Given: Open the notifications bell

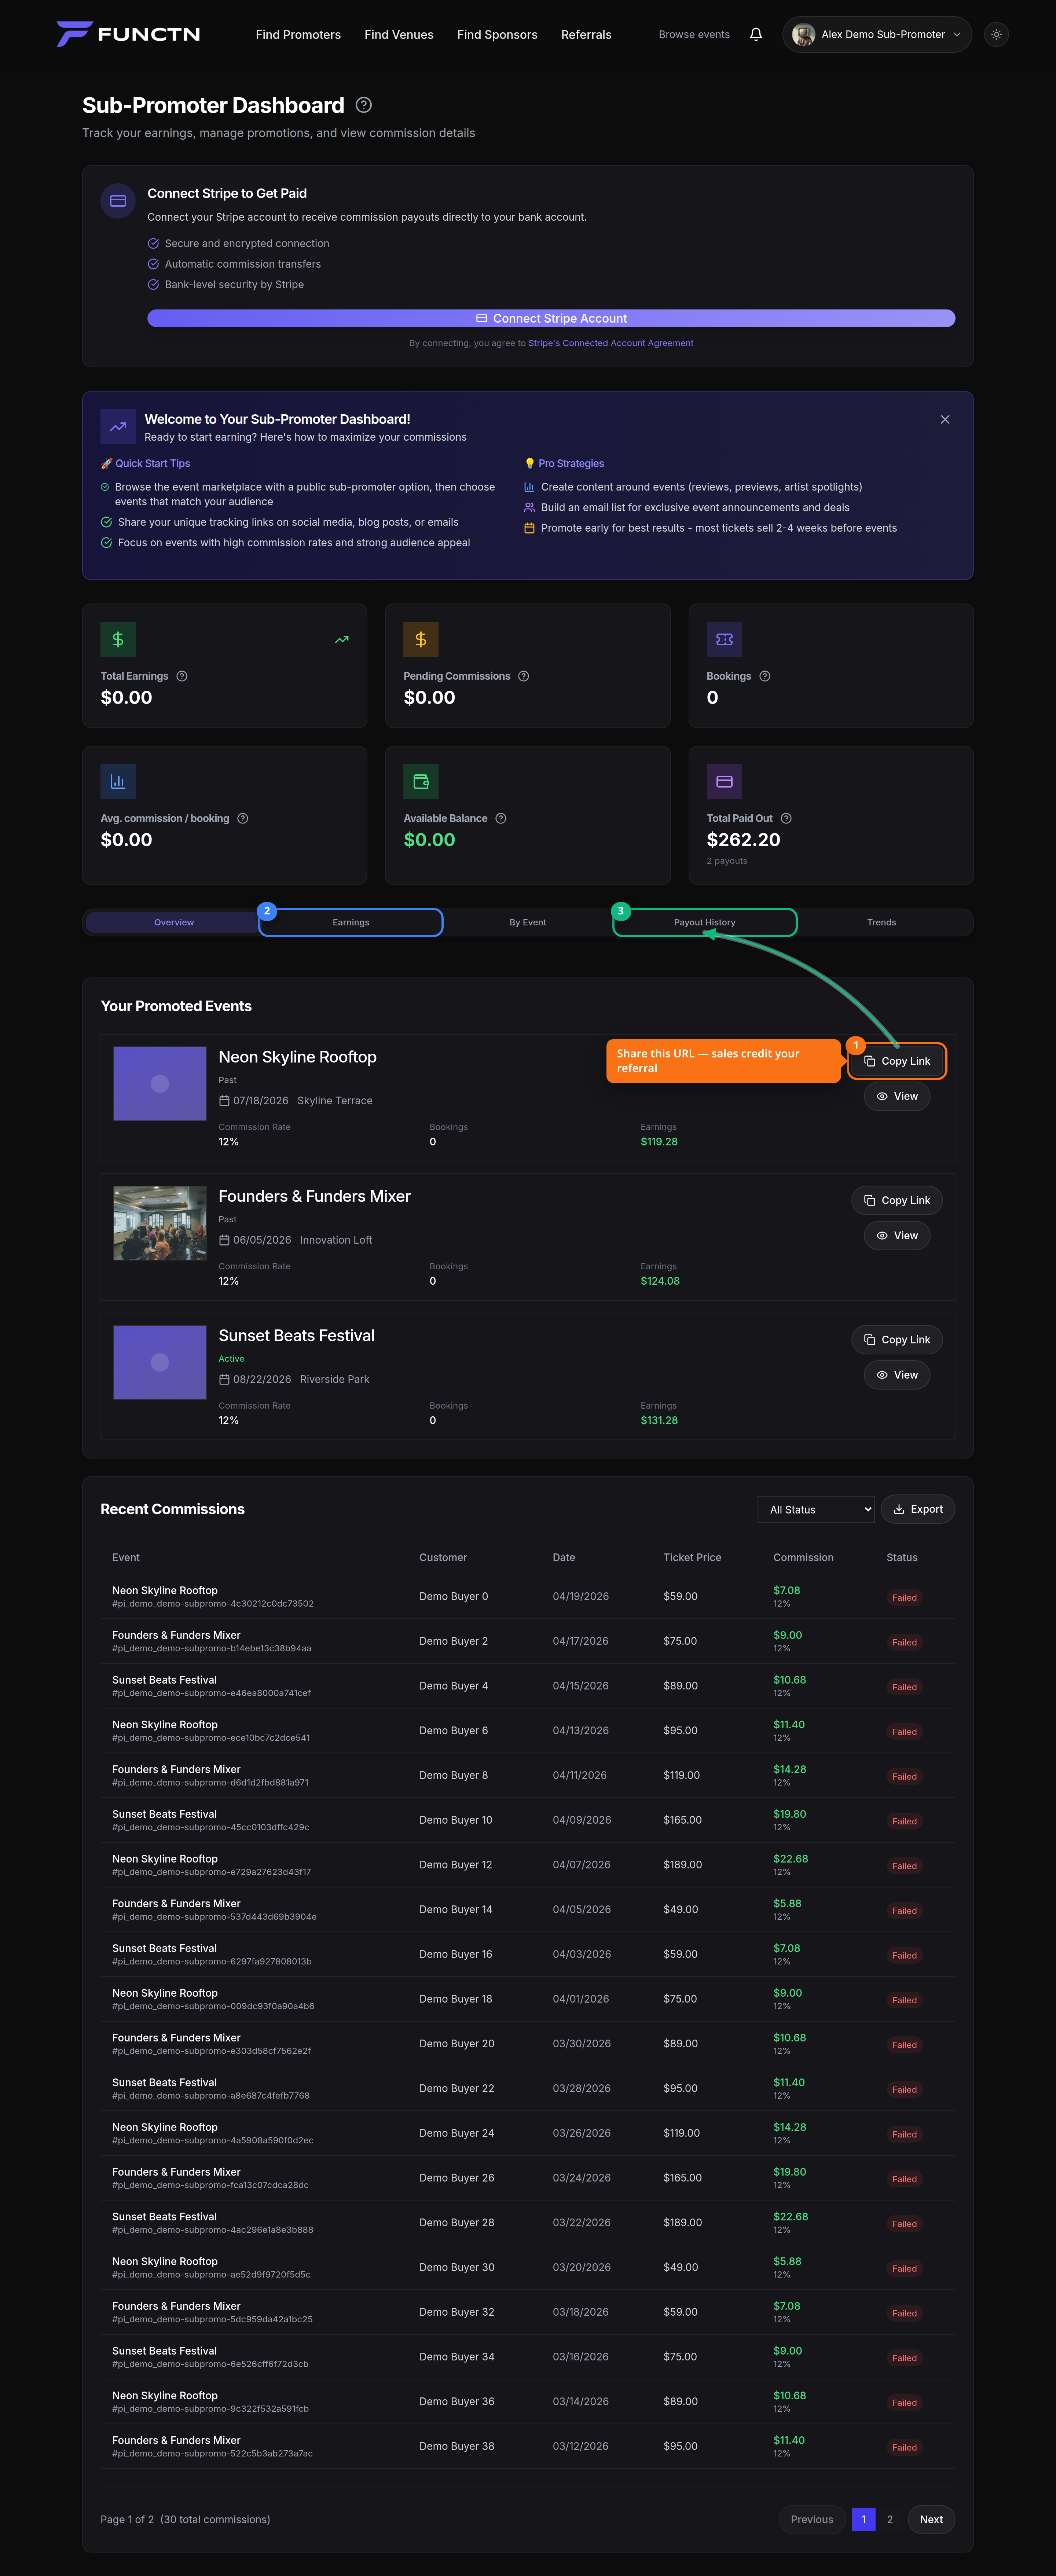Looking at the screenshot, I should coord(756,34).
